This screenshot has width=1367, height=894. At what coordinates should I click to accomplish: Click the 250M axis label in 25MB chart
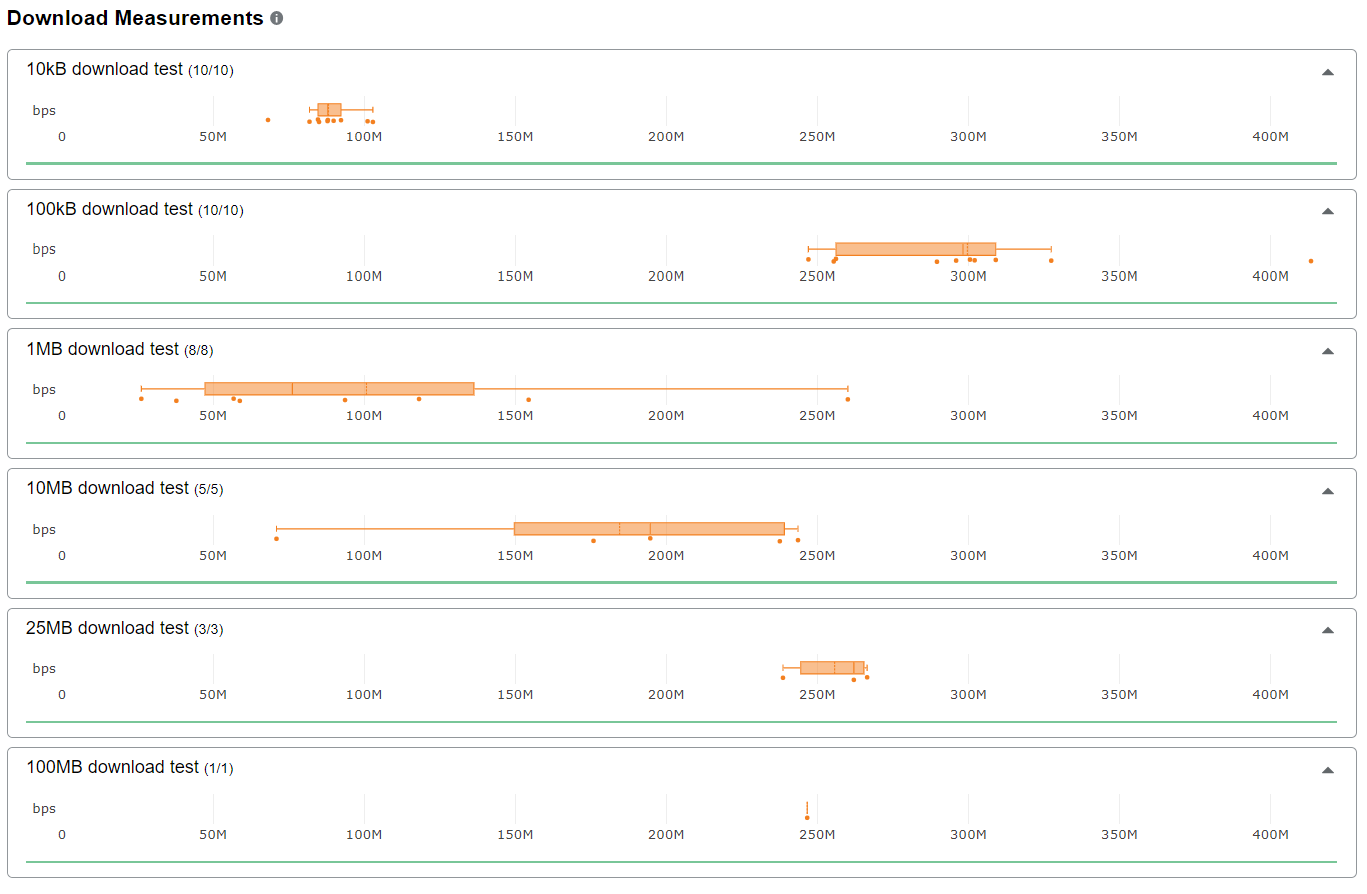pos(817,695)
